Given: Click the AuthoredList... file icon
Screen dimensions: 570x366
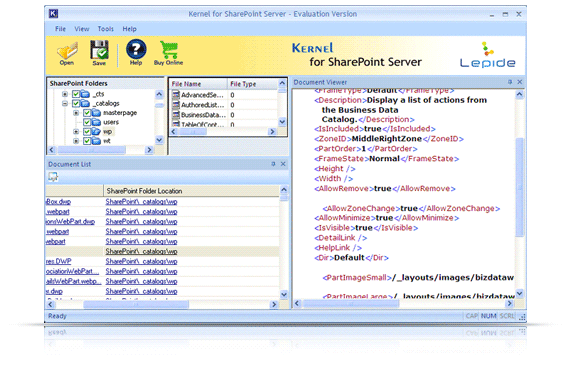Looking at the screenshot, I should 176,105.
